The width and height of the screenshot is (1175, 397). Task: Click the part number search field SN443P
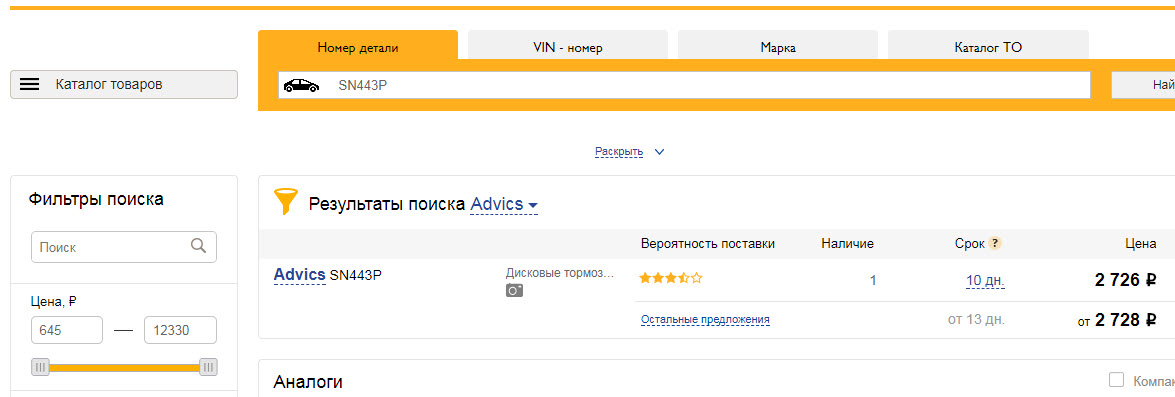tap(684, 85)
